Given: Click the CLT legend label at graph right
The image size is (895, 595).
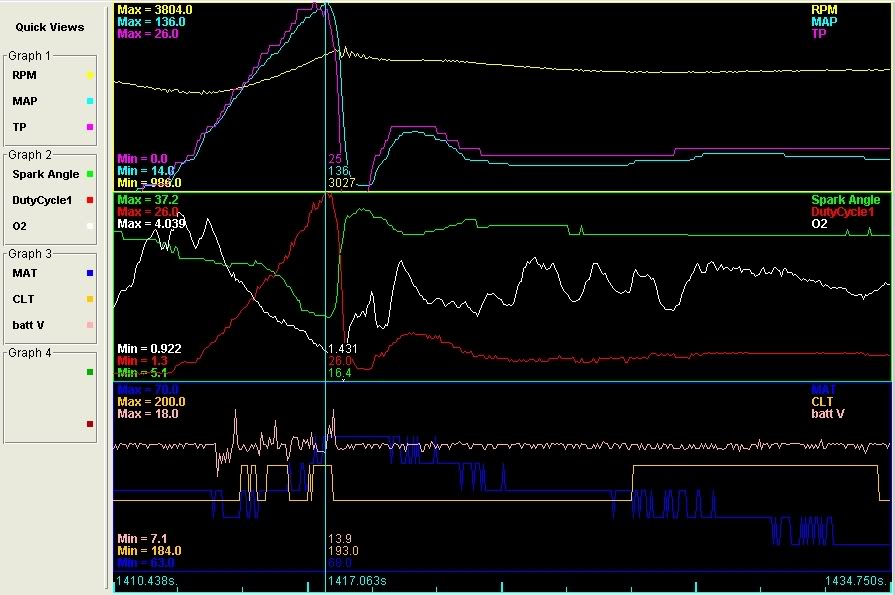Looking at the screenshot, I should 822,401.
